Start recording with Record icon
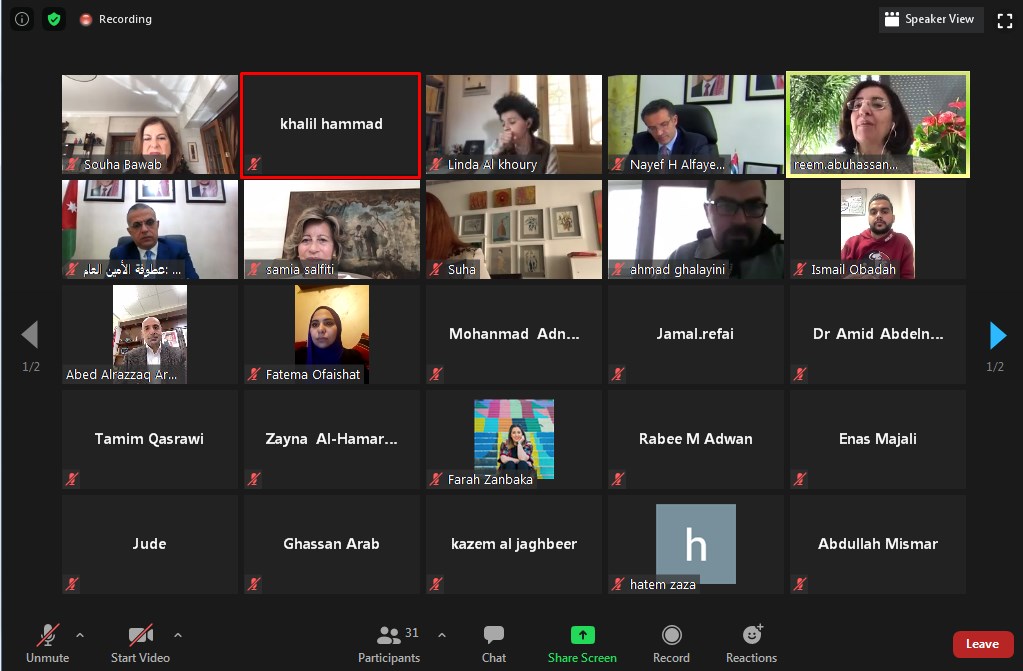This screenshot has width=1023, height=671. 671,643
